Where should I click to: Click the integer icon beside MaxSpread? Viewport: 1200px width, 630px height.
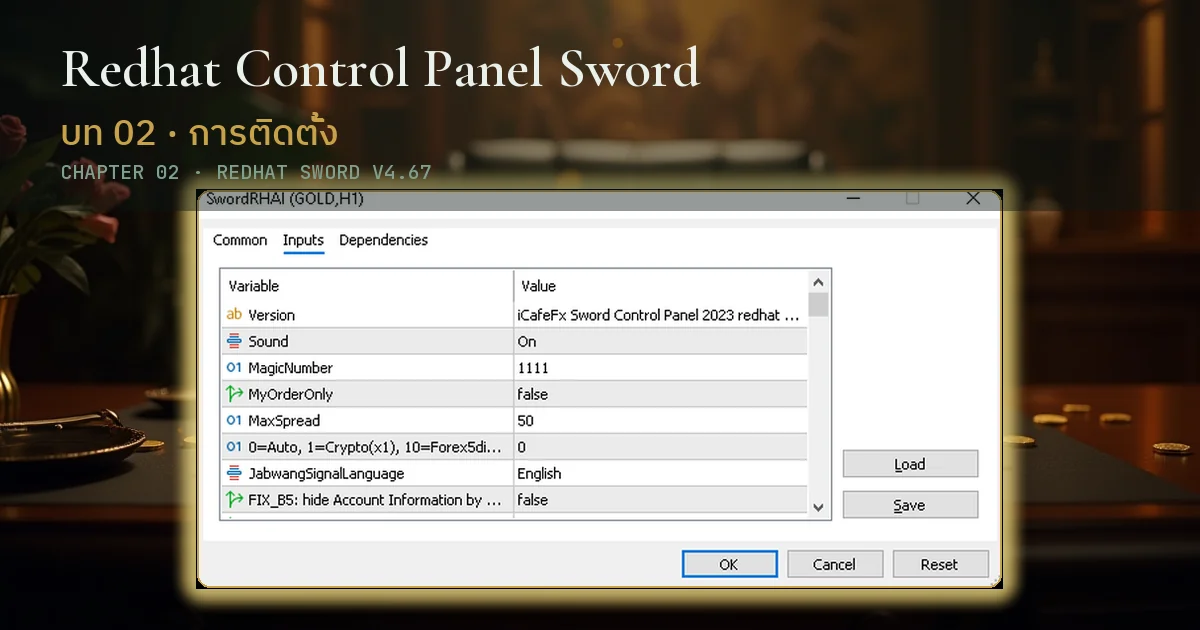[x=234, y=420]
